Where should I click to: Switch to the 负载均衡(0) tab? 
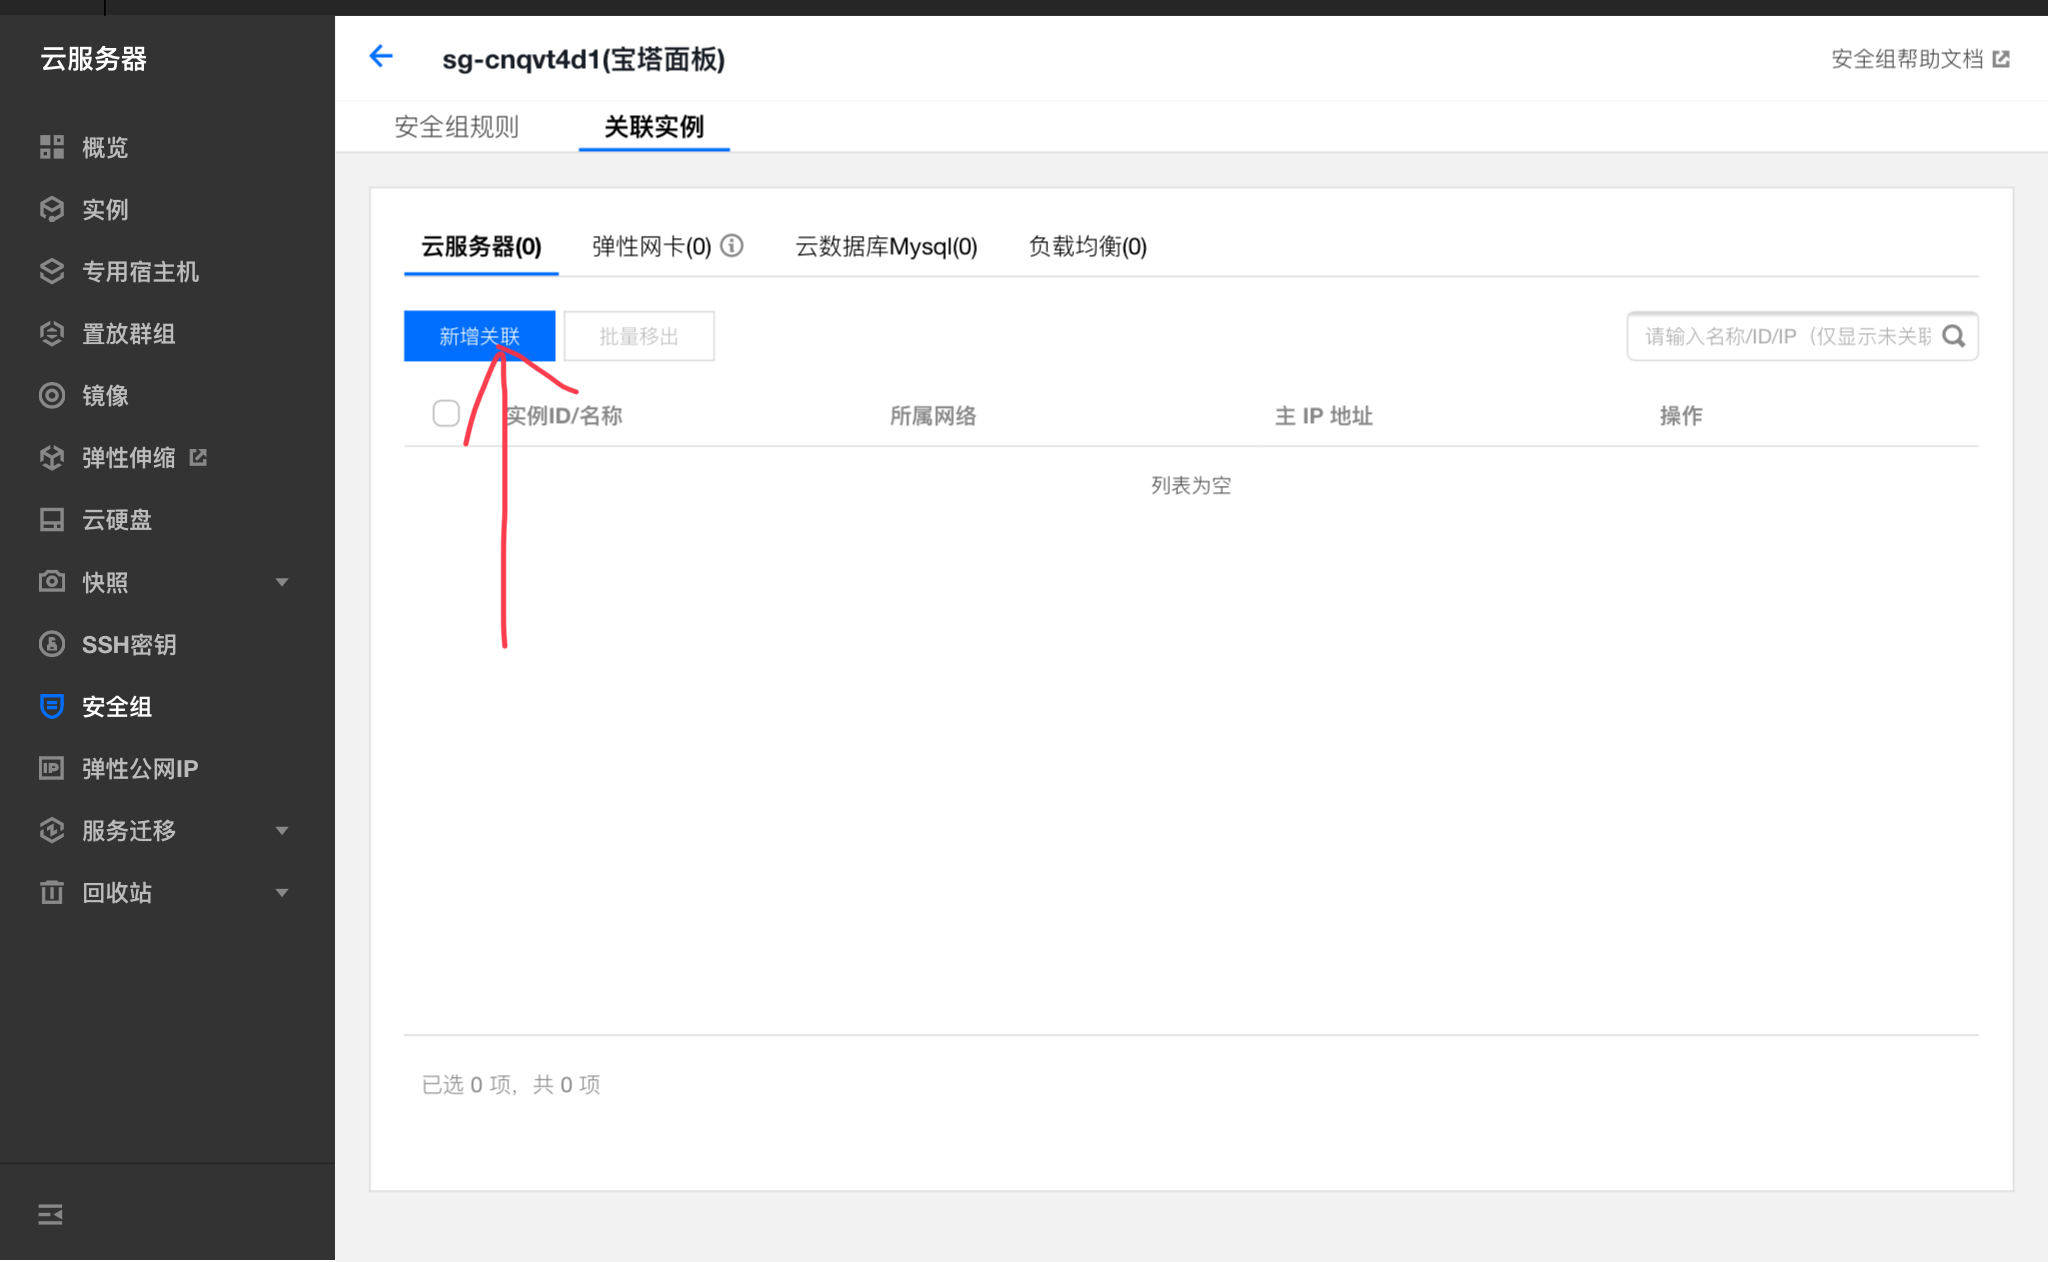tap(1085, 246)
